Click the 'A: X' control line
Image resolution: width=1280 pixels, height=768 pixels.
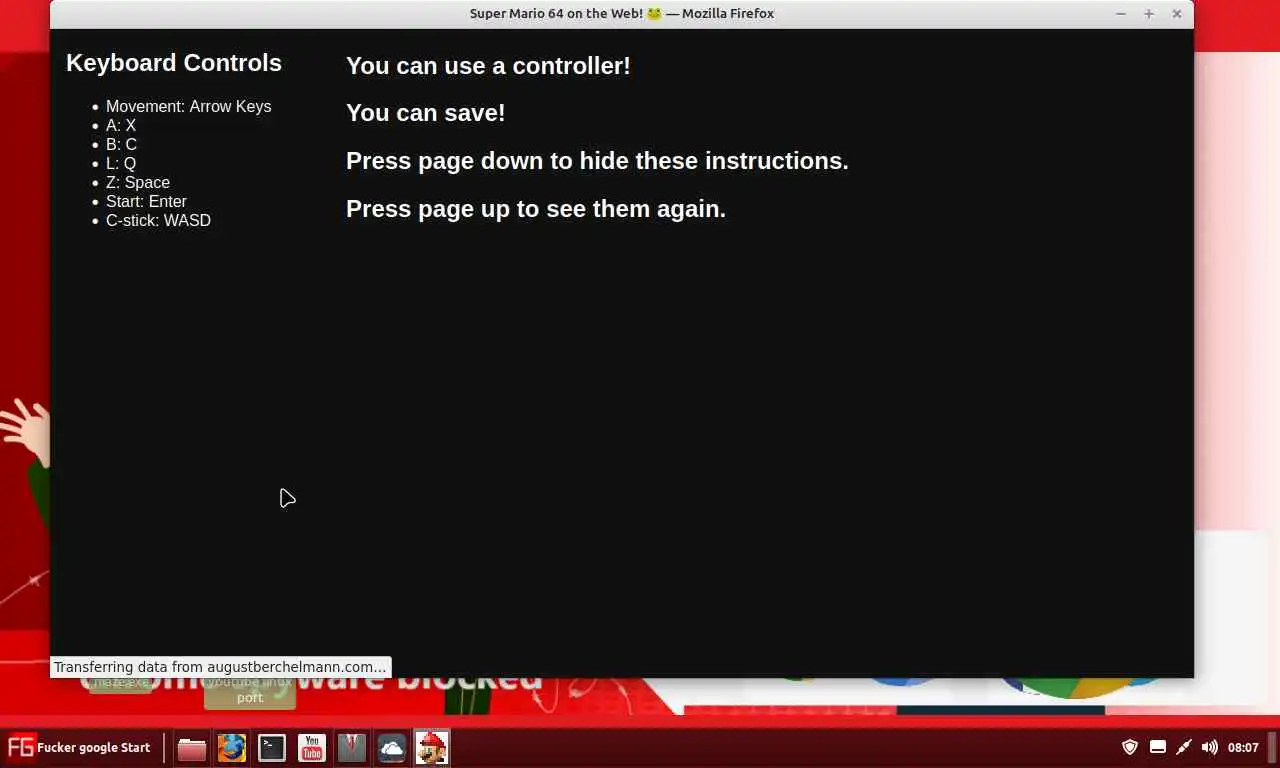[x=121, y=125]
